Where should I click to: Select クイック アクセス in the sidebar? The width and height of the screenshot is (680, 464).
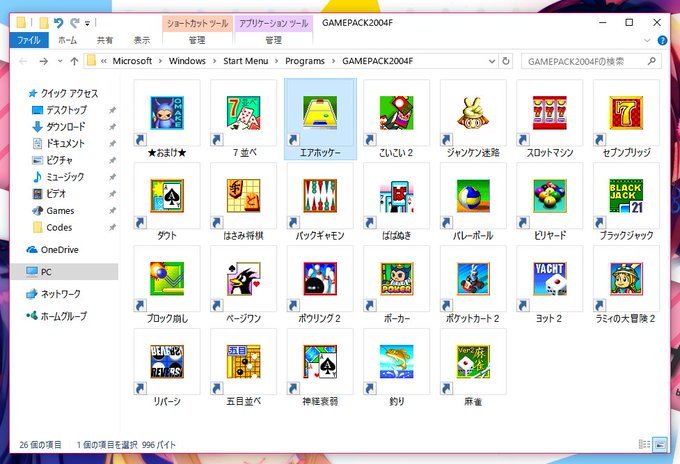[x=63, y=93]
